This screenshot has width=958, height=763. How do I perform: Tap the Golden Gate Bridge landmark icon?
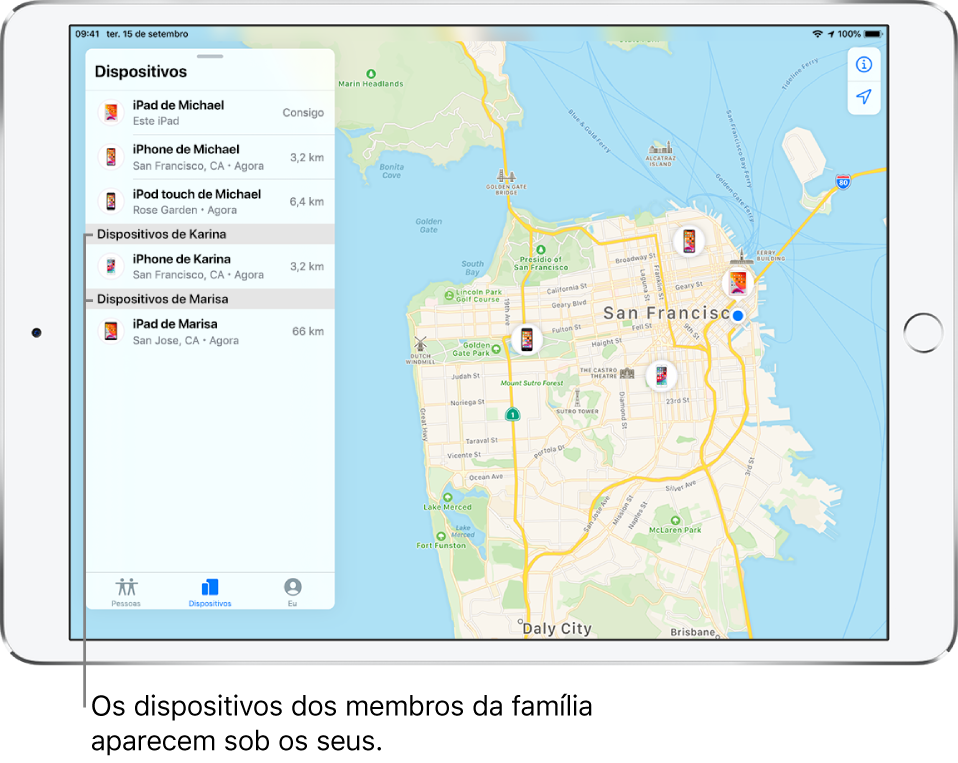[x=506, y=177]
